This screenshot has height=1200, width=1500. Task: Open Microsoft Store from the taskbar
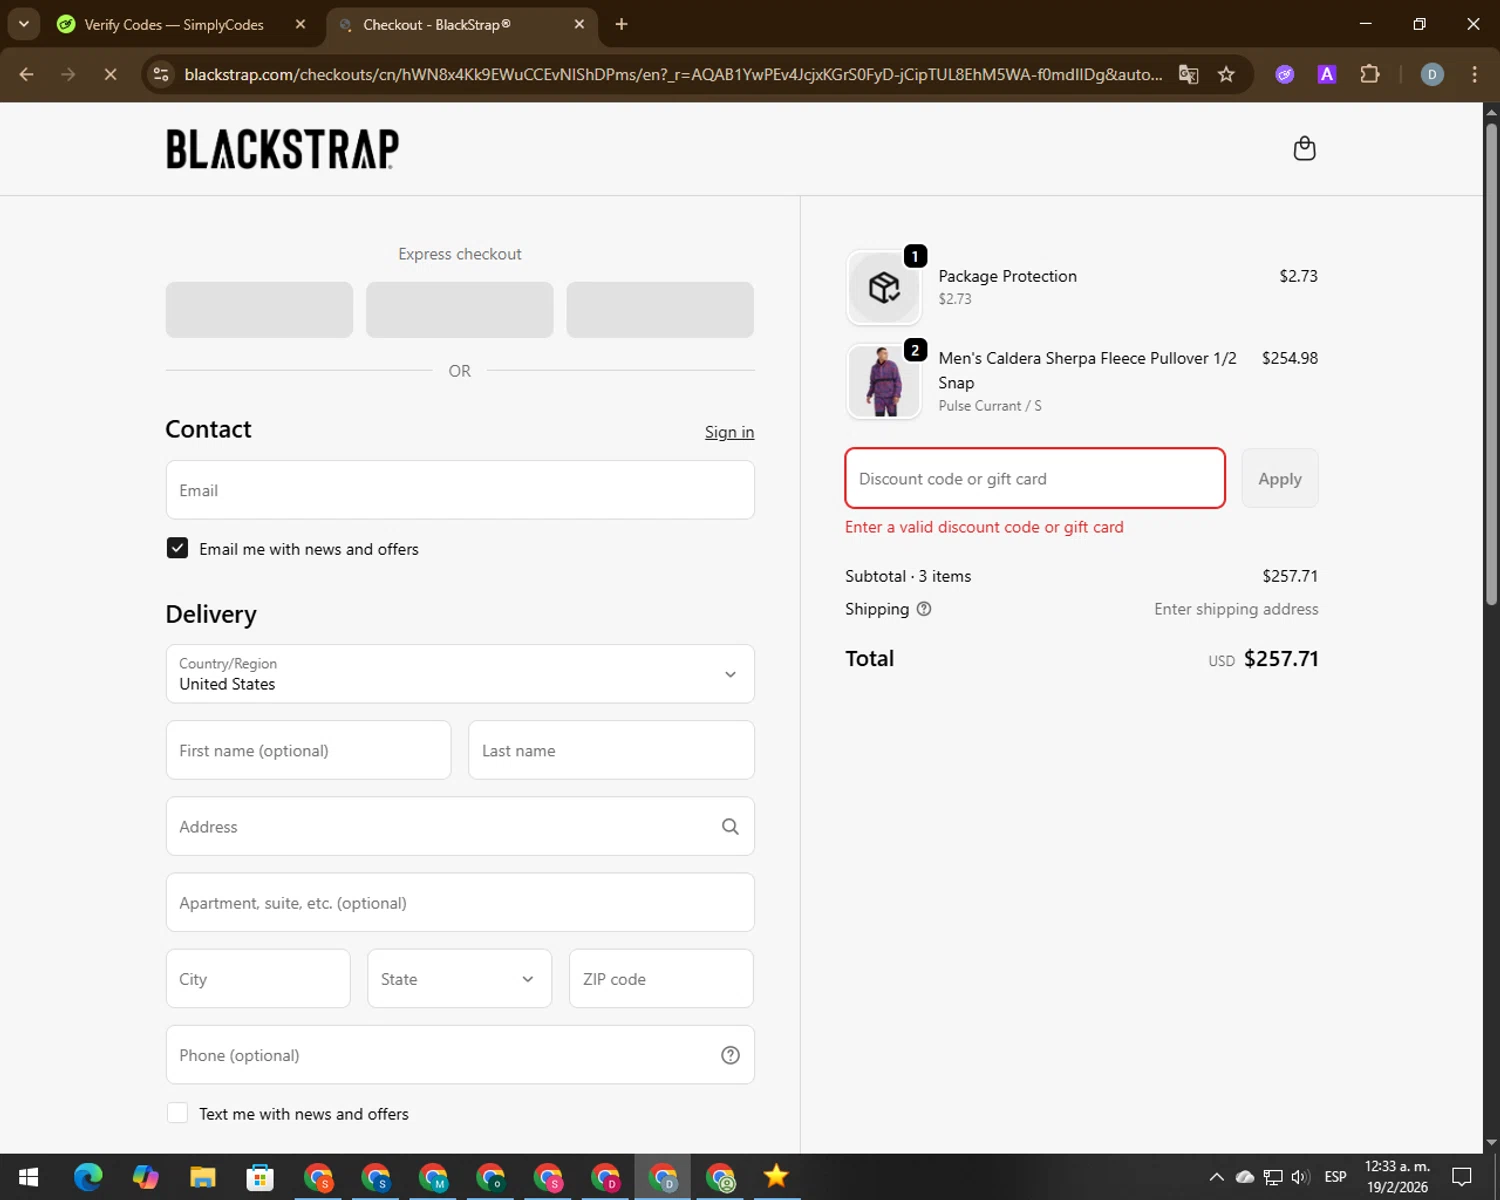tap(260, 1177)
